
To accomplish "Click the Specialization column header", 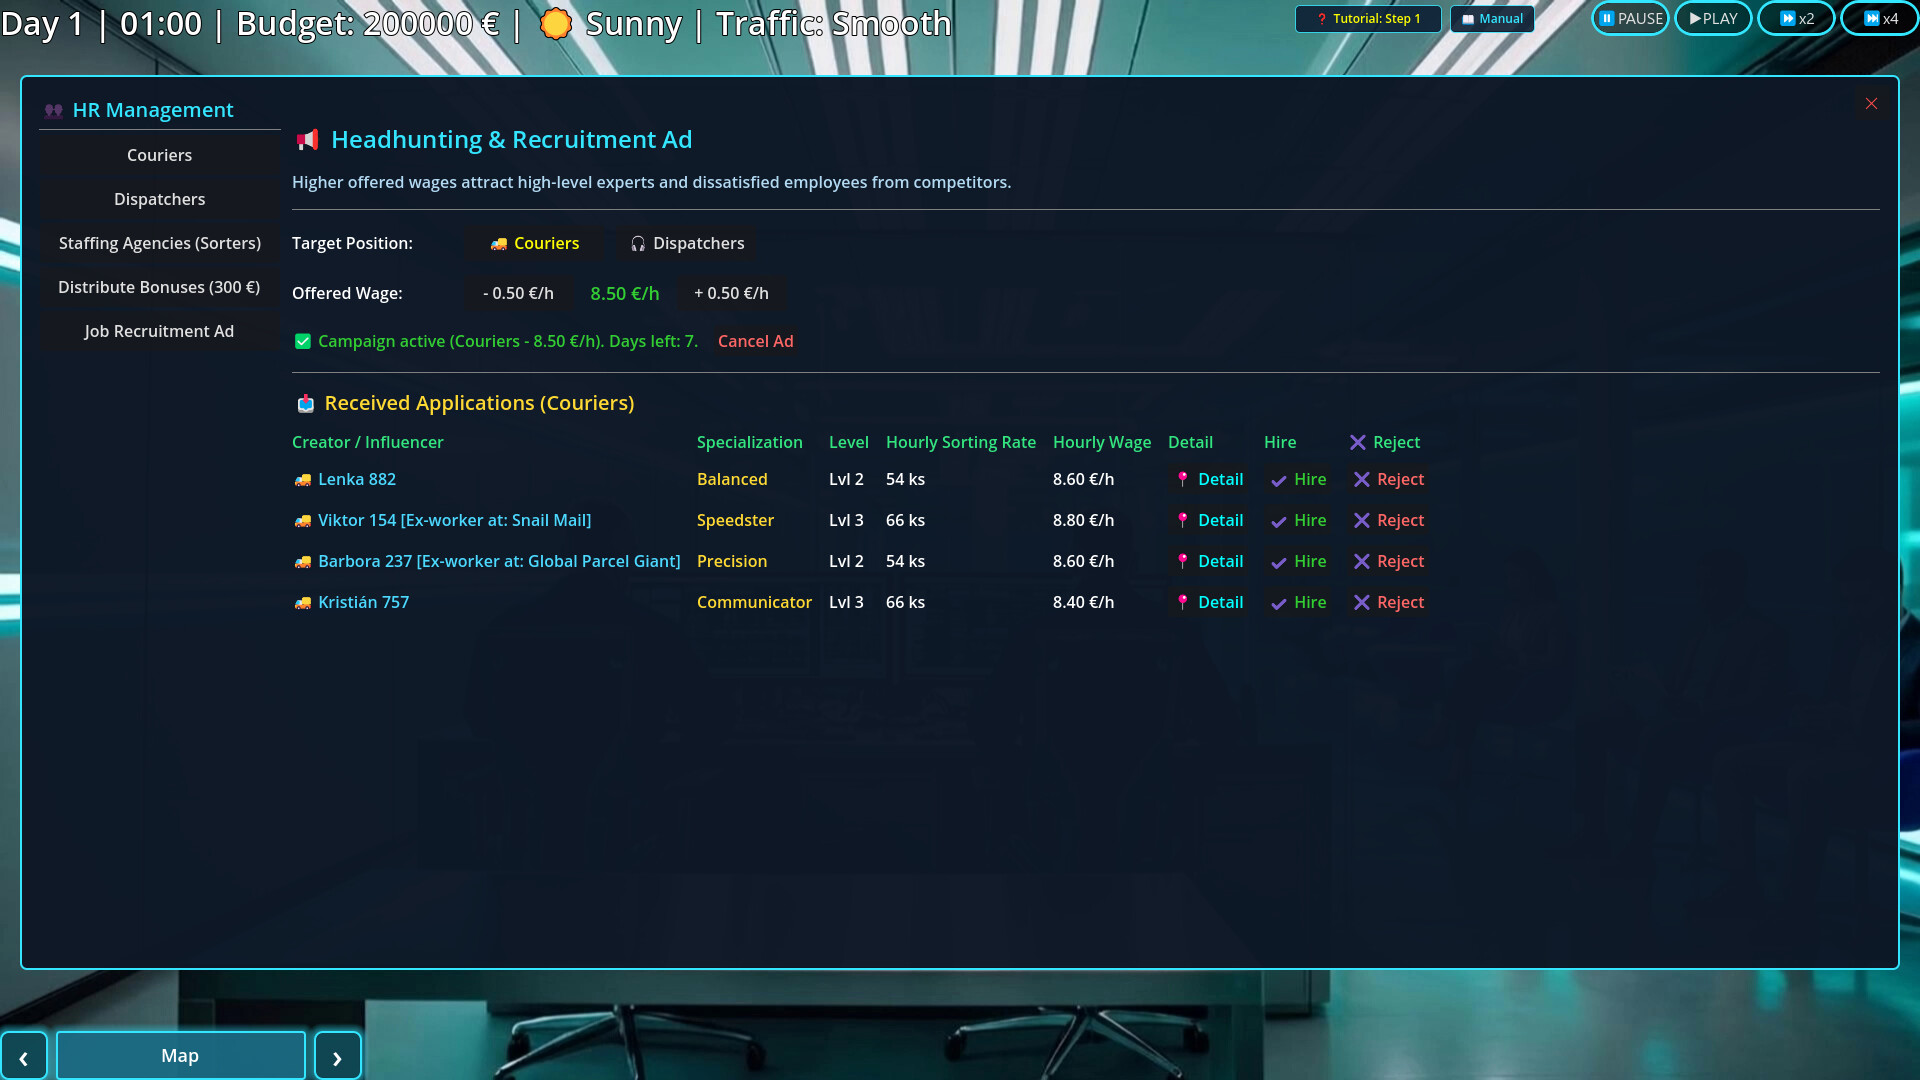I will click(750, 442).
